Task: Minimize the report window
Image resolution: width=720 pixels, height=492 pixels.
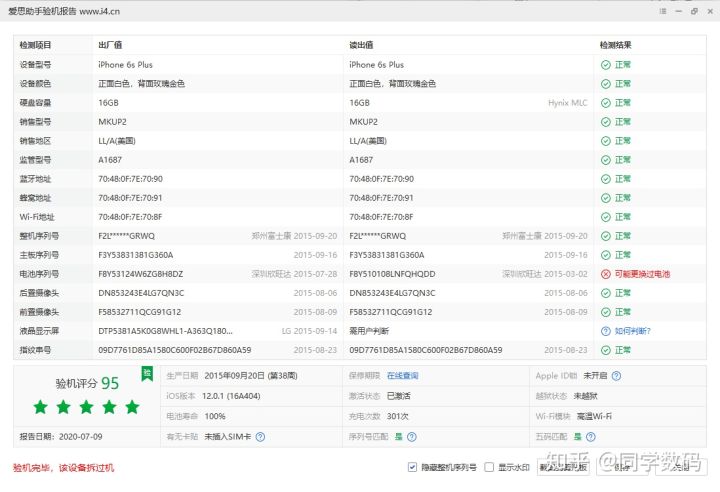Action: tap(679, 11)
